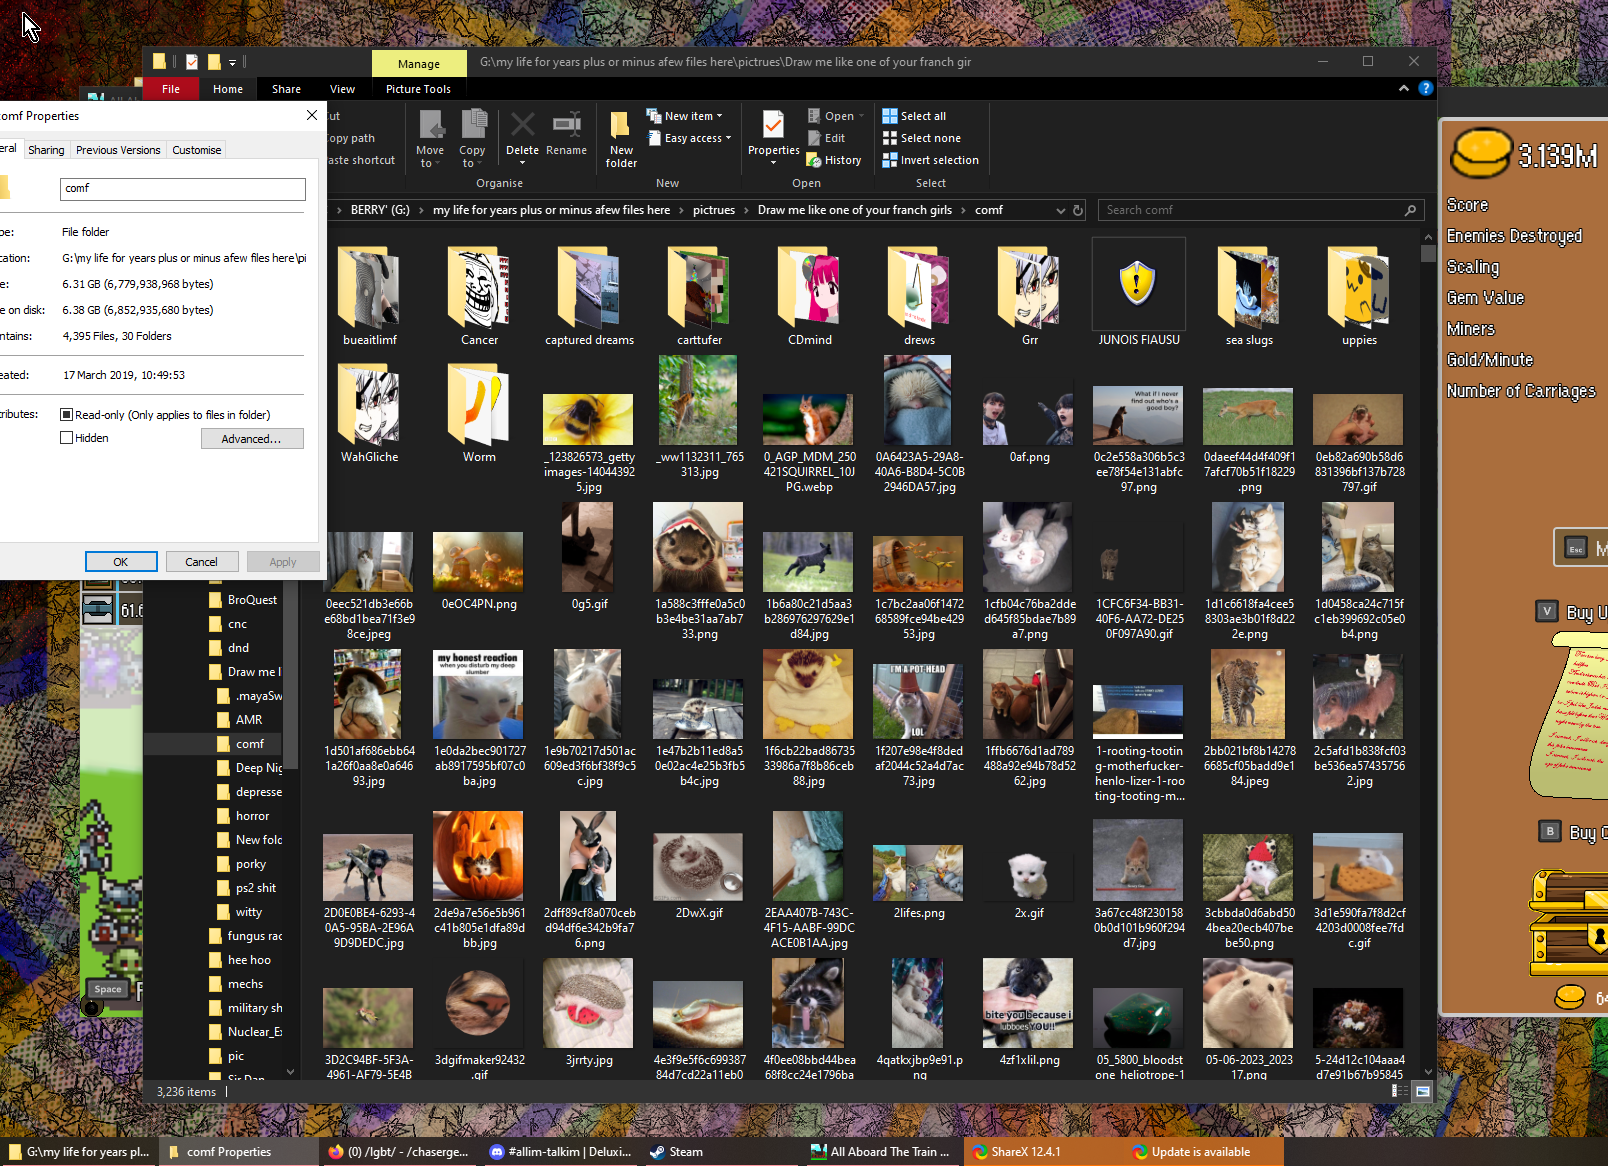1608x1166 pixels.
Task: Switch to large thumbnails view icon
Action: [x=1422, y=1091]
